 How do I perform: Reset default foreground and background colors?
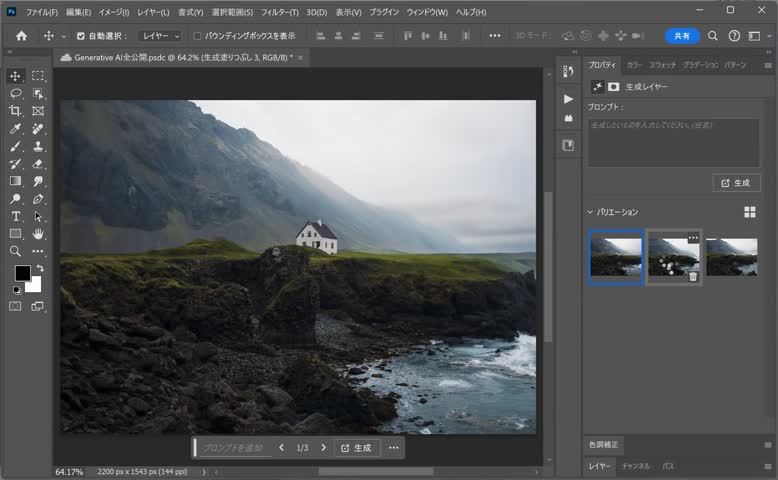pyautogui.click(x=16, y=290)
